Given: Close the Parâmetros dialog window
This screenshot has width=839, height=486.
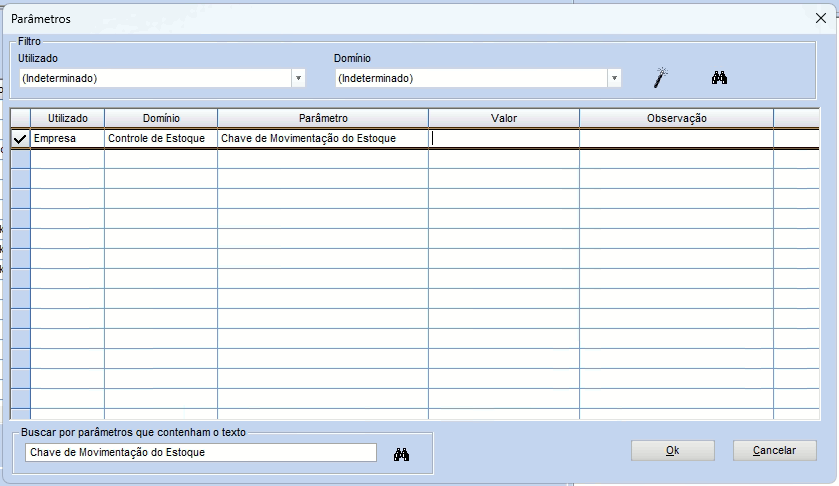Looking at the screenshot, I should click(x=820, y=18).
